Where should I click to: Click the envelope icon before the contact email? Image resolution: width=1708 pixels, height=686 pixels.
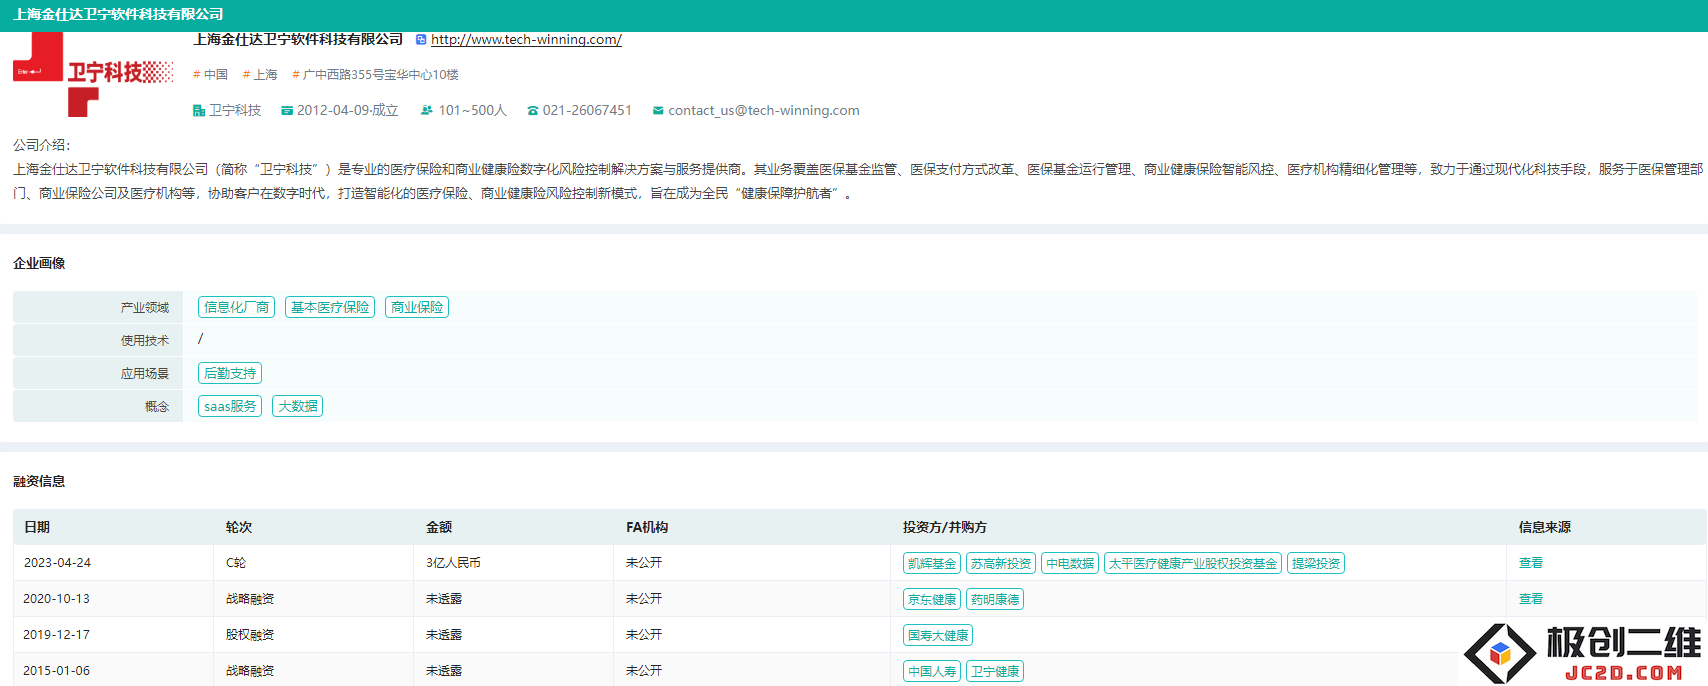658,111
